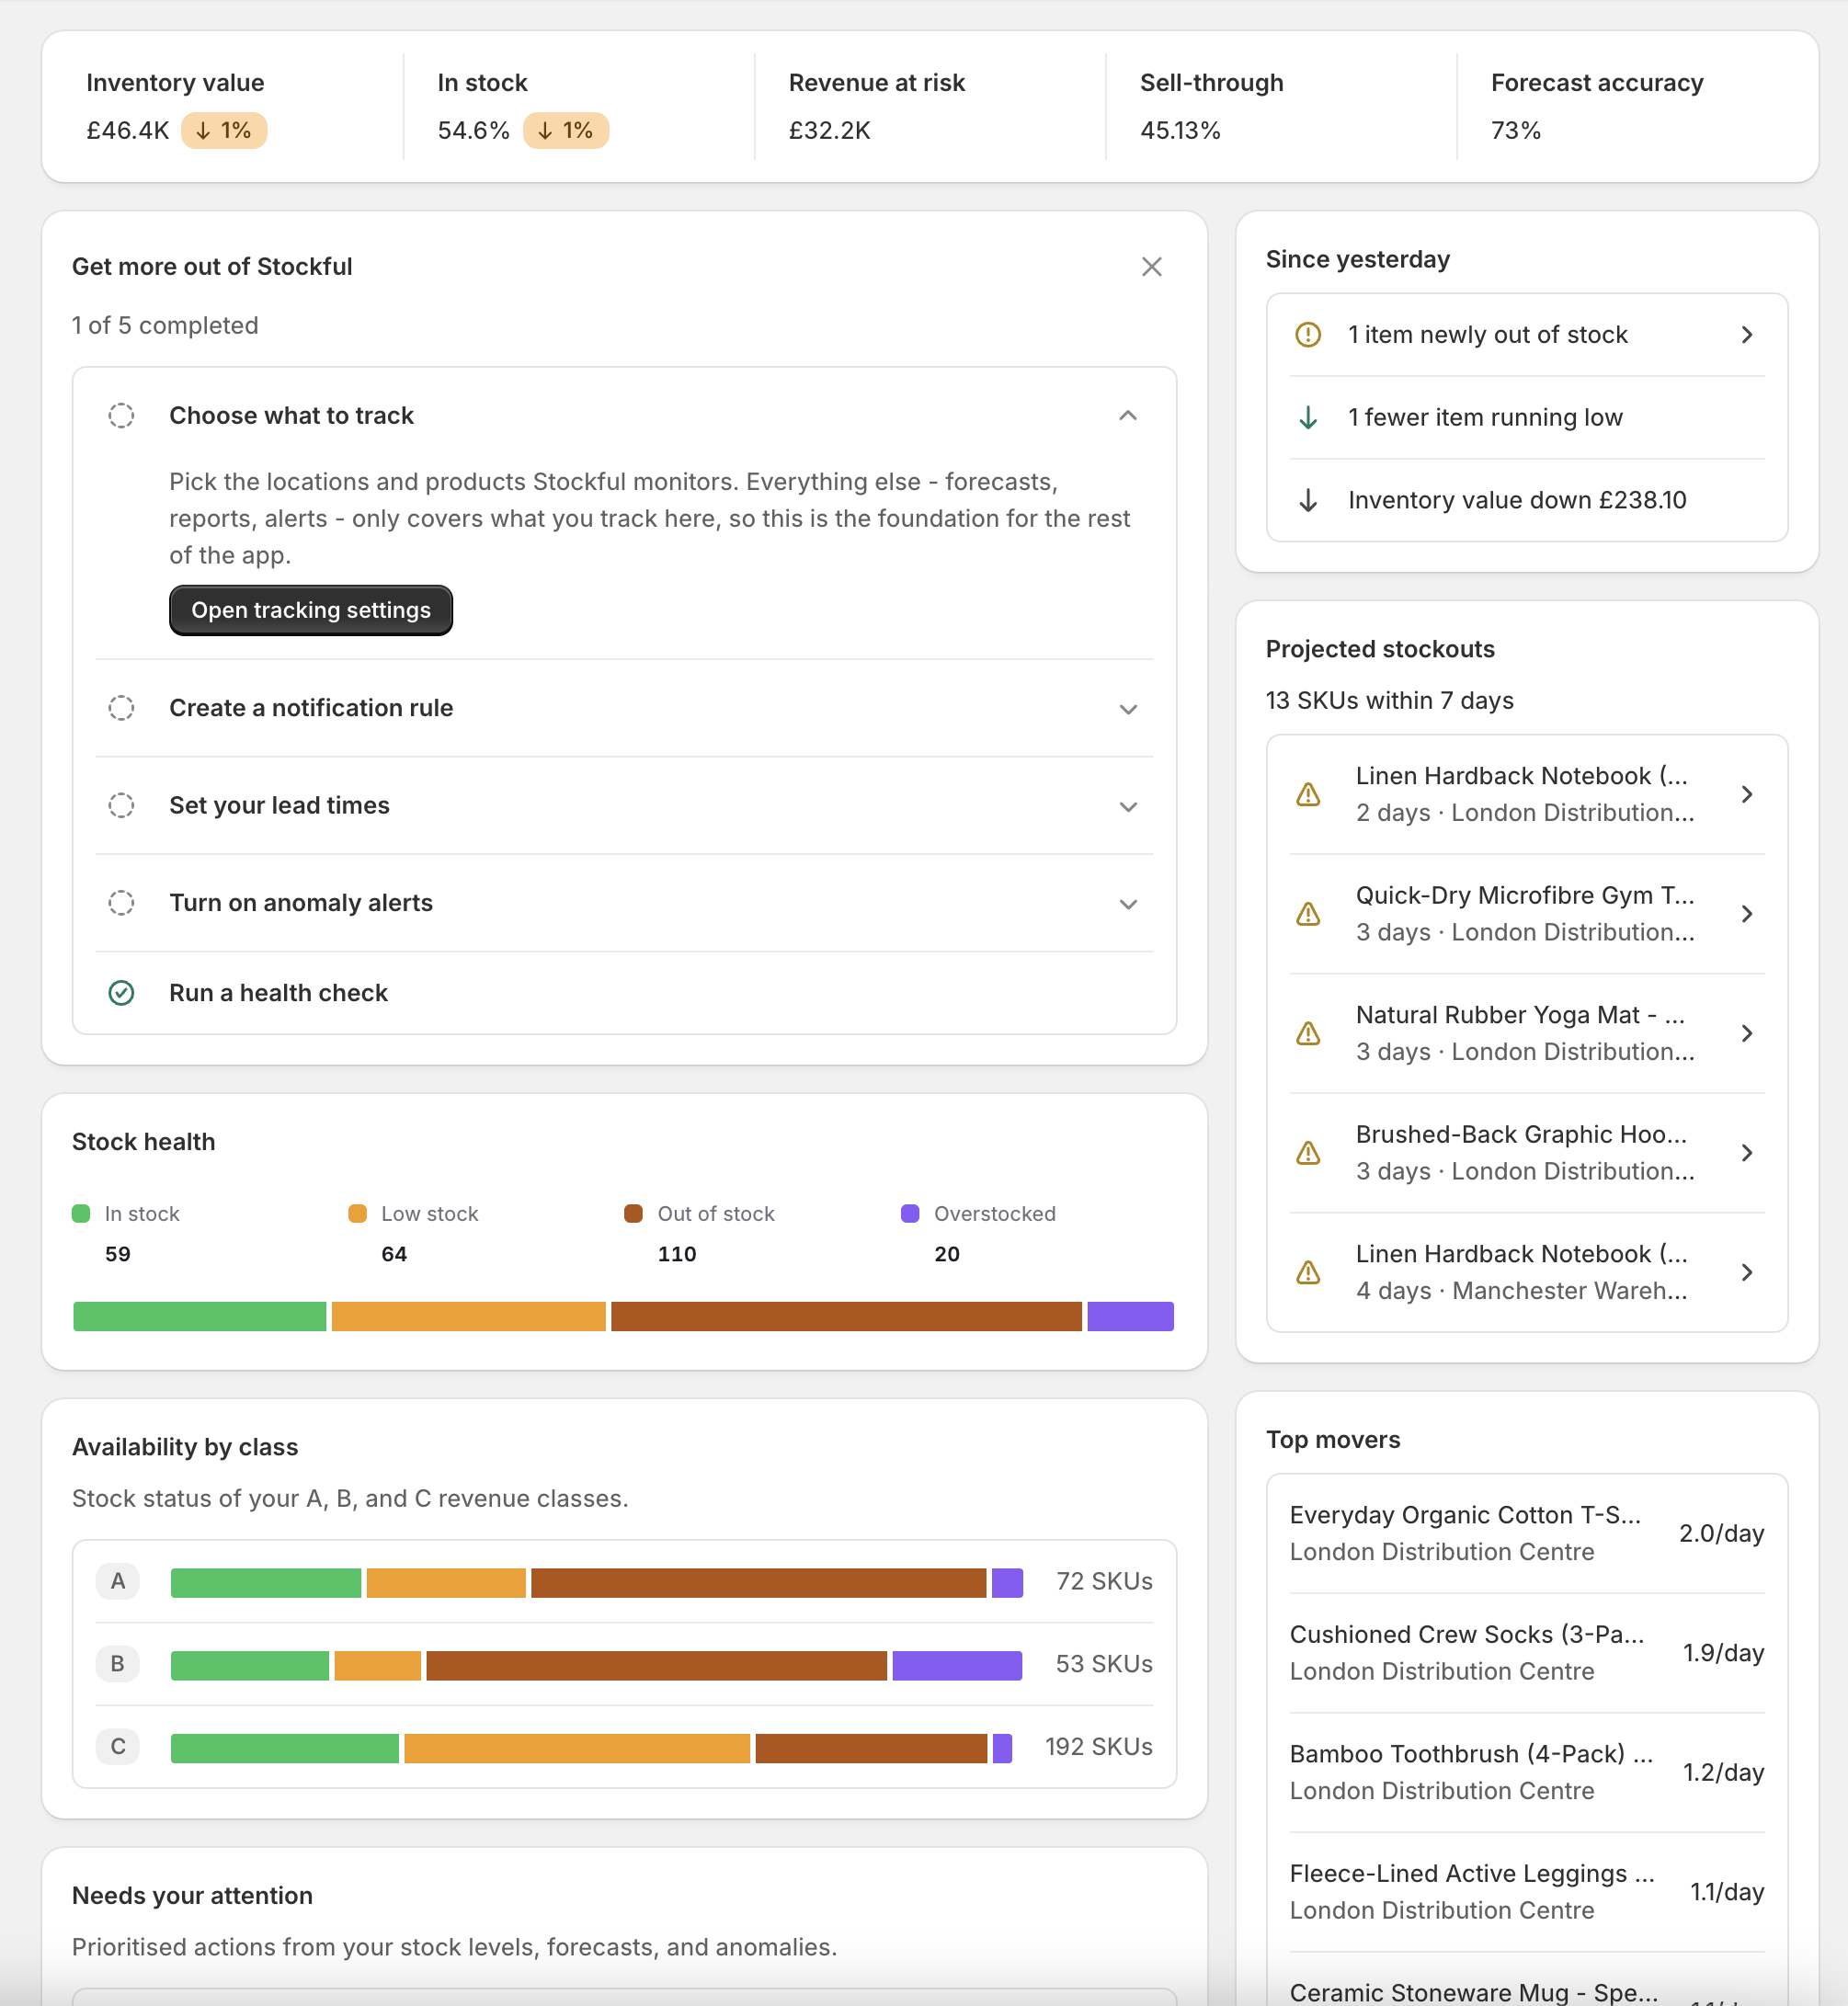Click the green in stock segment of Stock health bar

(x=200, y=1317)
